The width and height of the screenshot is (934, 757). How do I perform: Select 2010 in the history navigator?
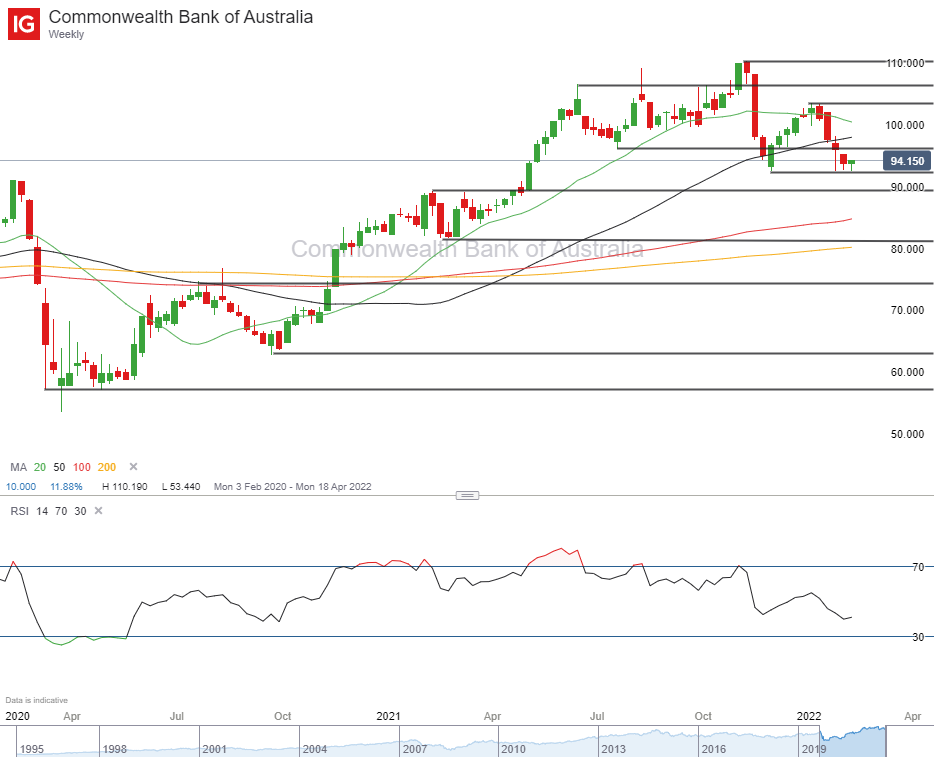point(513,749)
